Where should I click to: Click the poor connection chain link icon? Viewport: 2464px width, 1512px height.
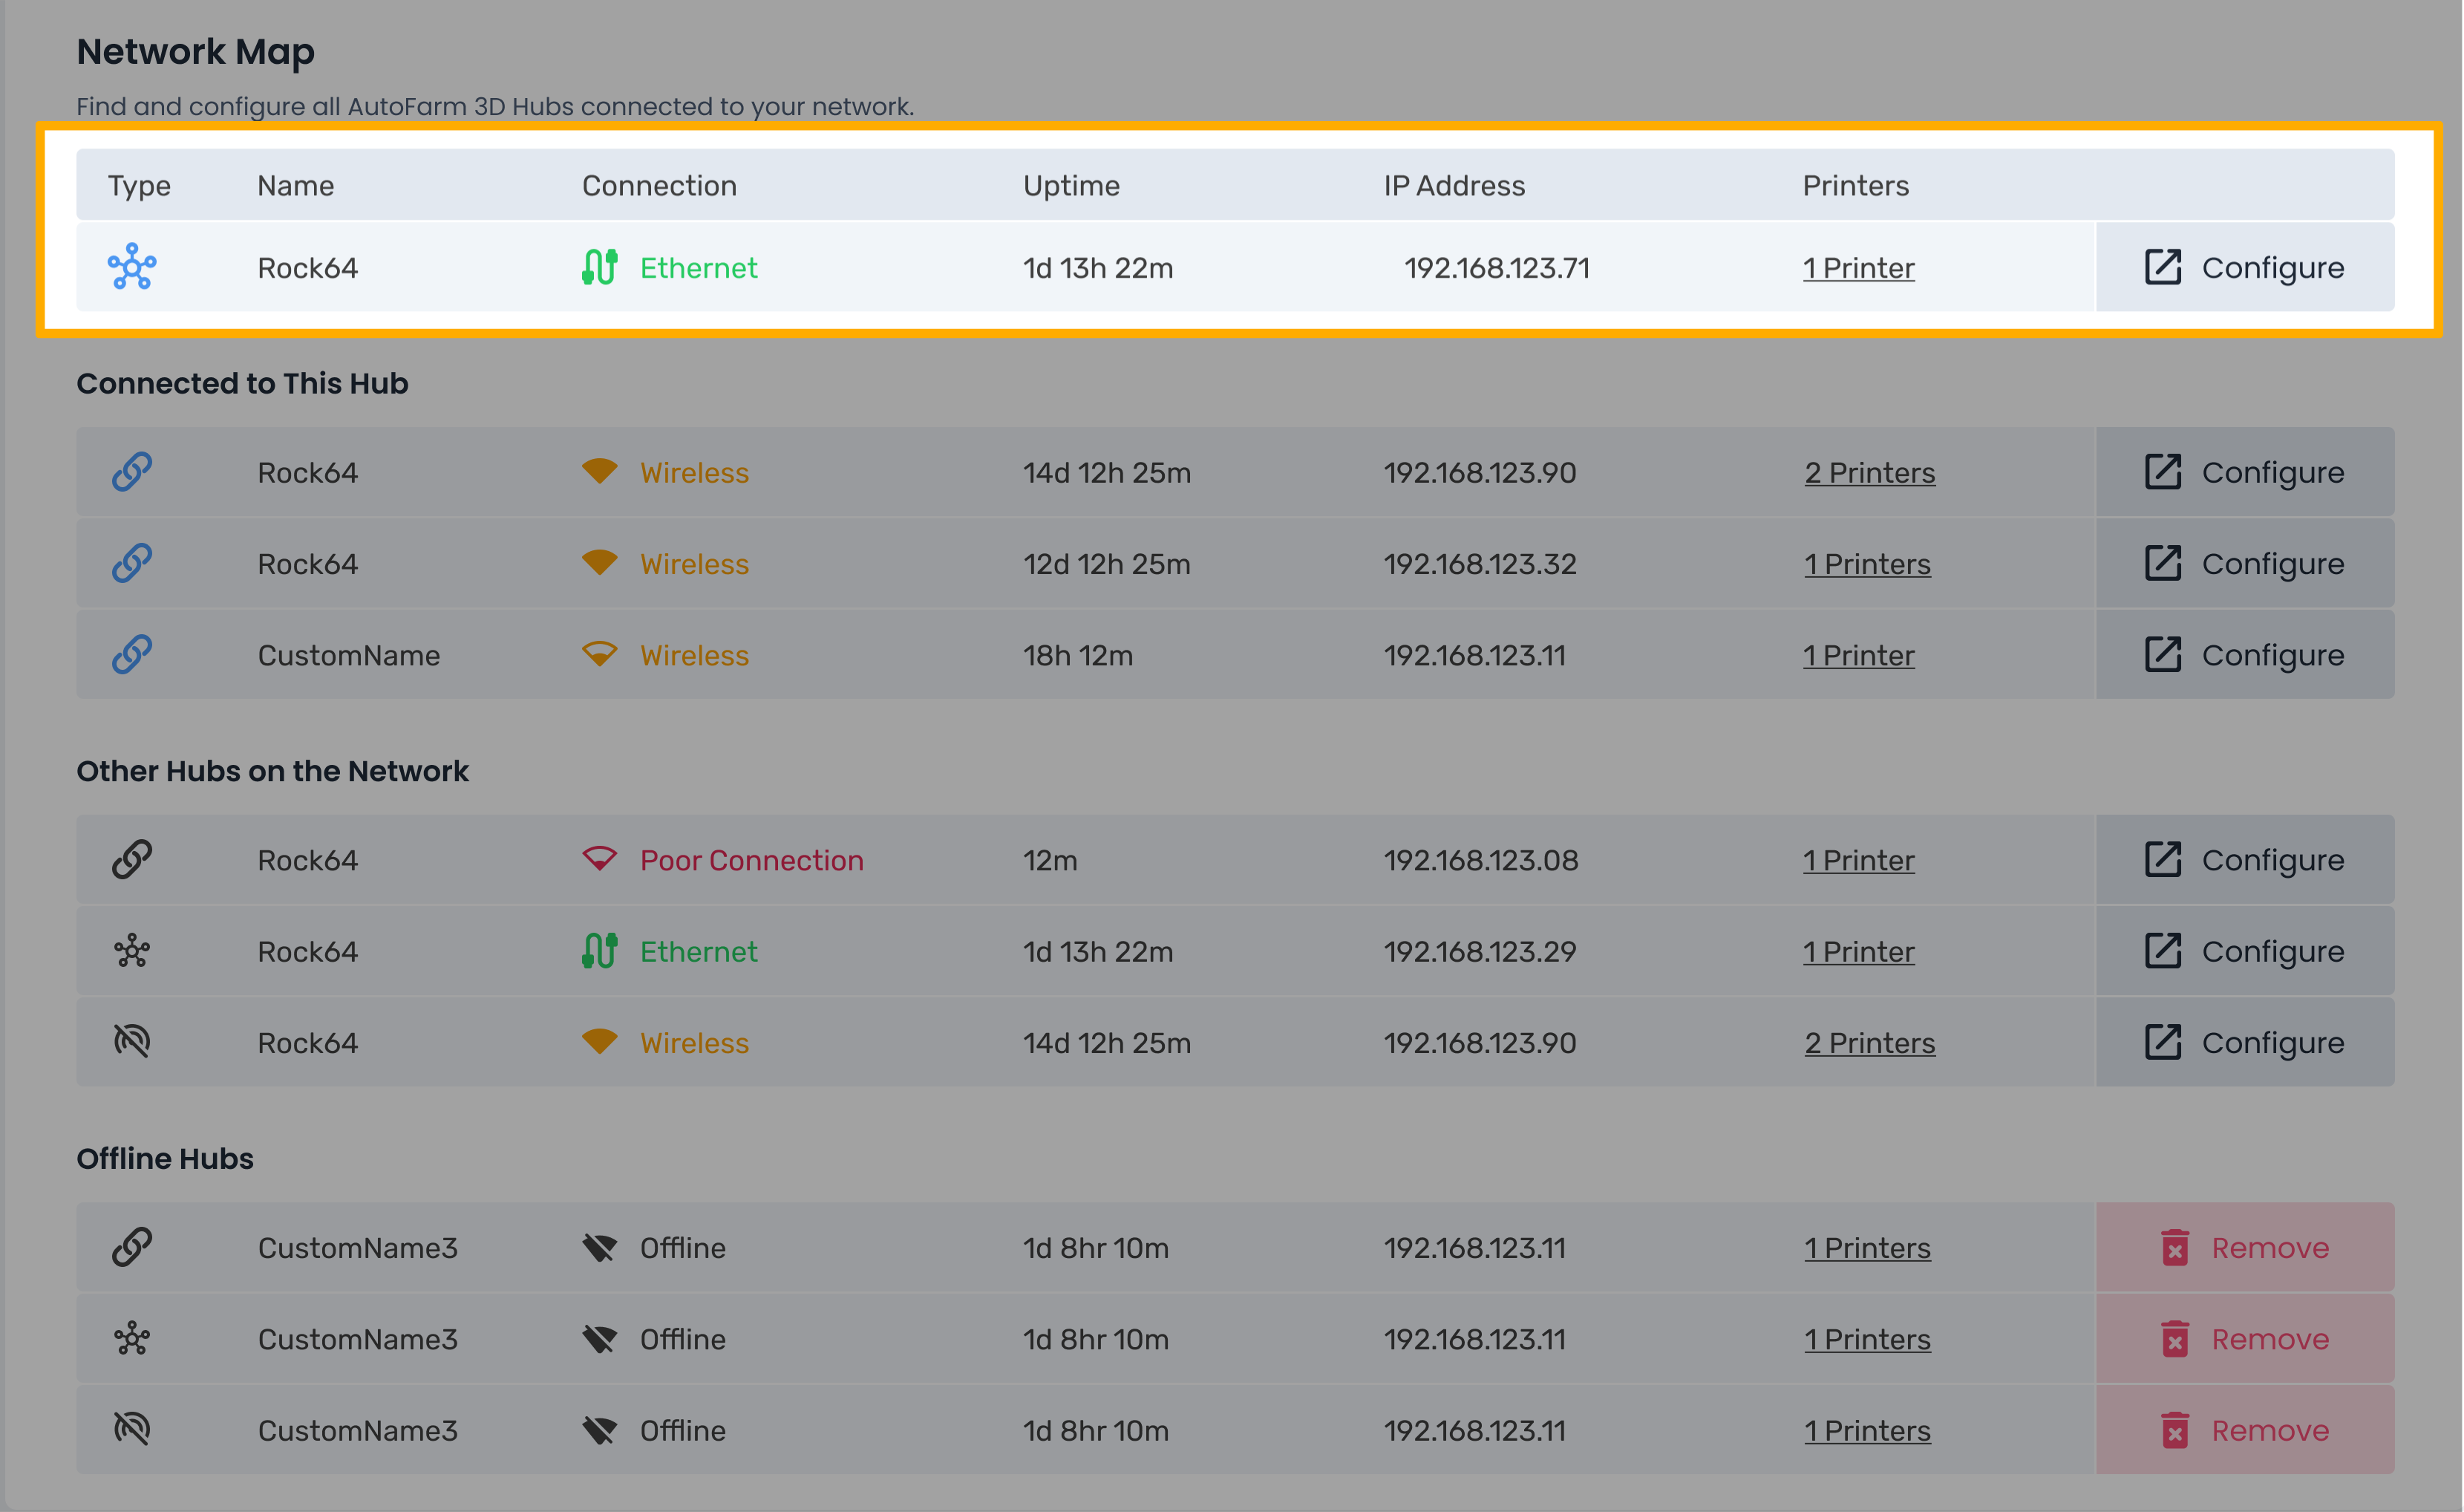(x=134, y=861)
